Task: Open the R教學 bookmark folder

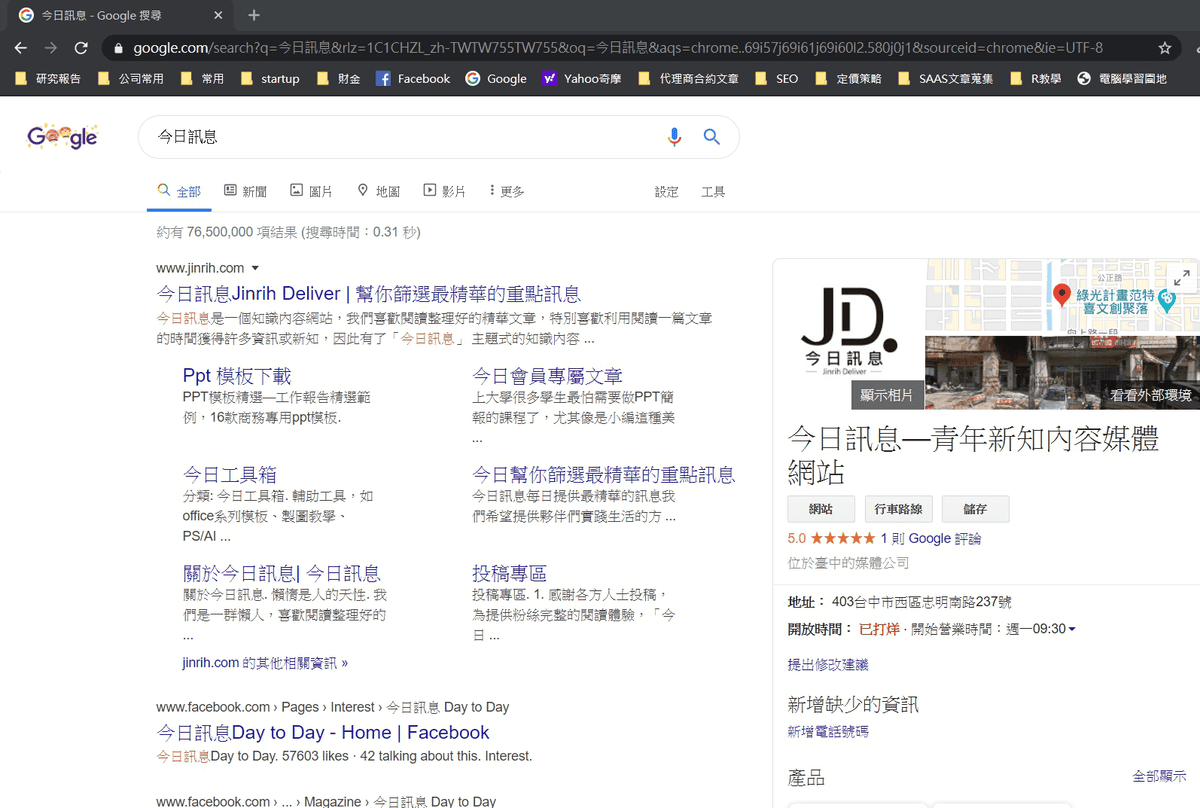Action: pos(1035,78)
